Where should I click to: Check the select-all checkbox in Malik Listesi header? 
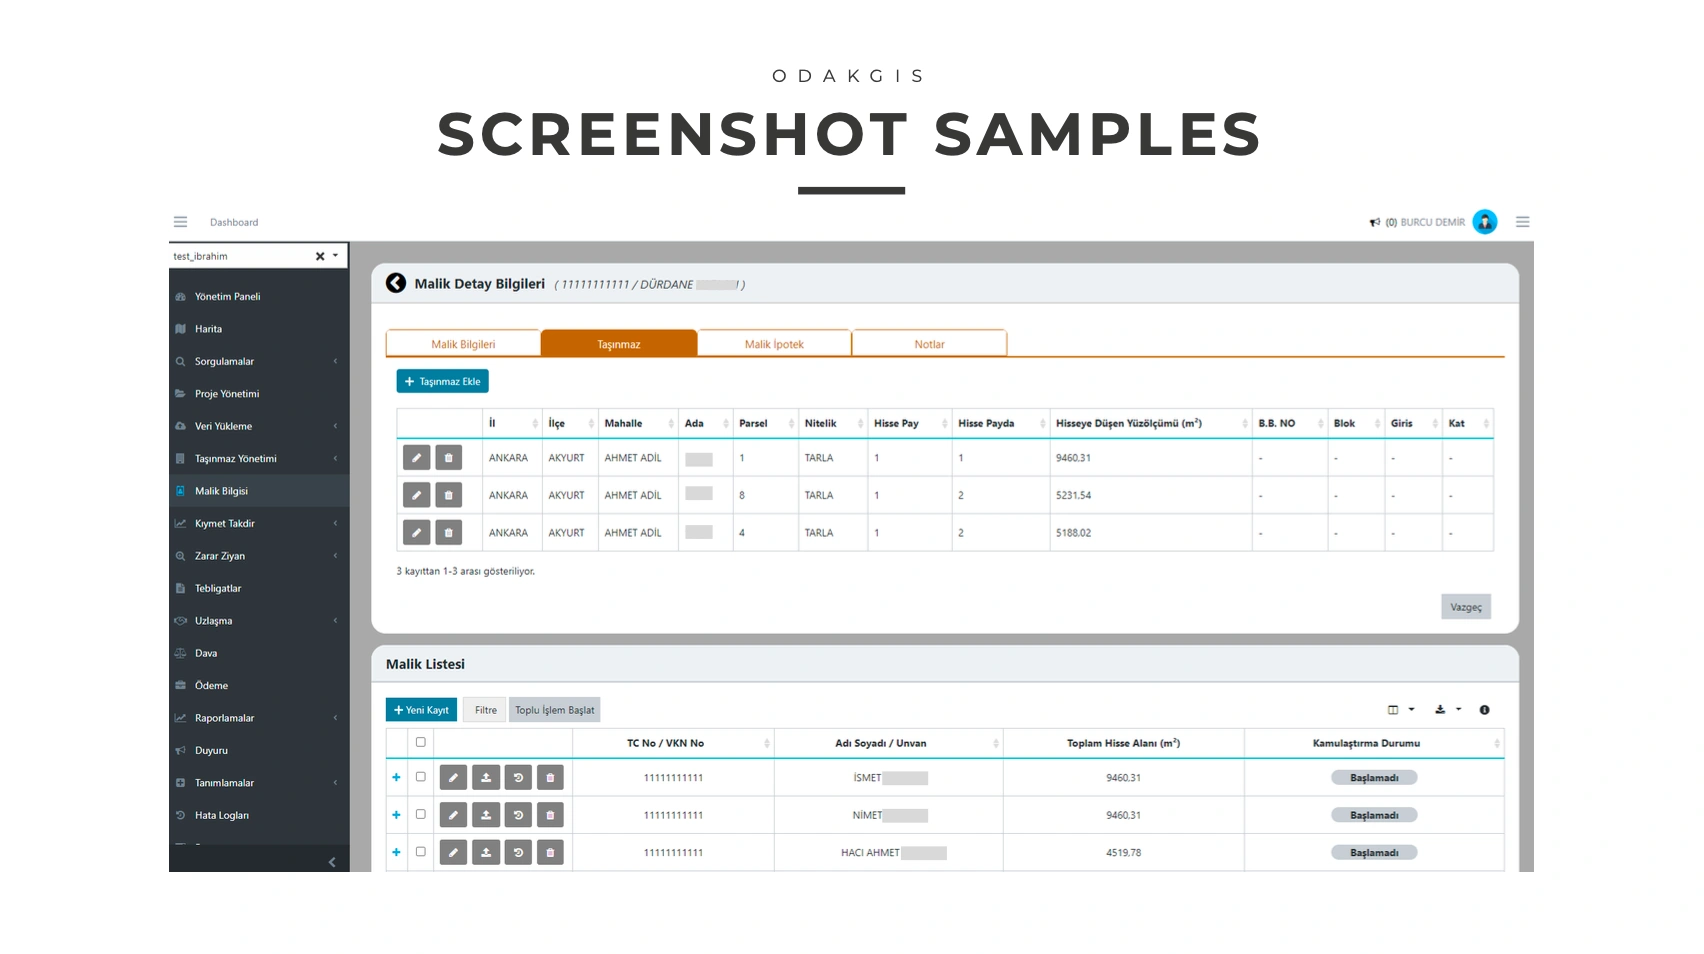(421, 742)
